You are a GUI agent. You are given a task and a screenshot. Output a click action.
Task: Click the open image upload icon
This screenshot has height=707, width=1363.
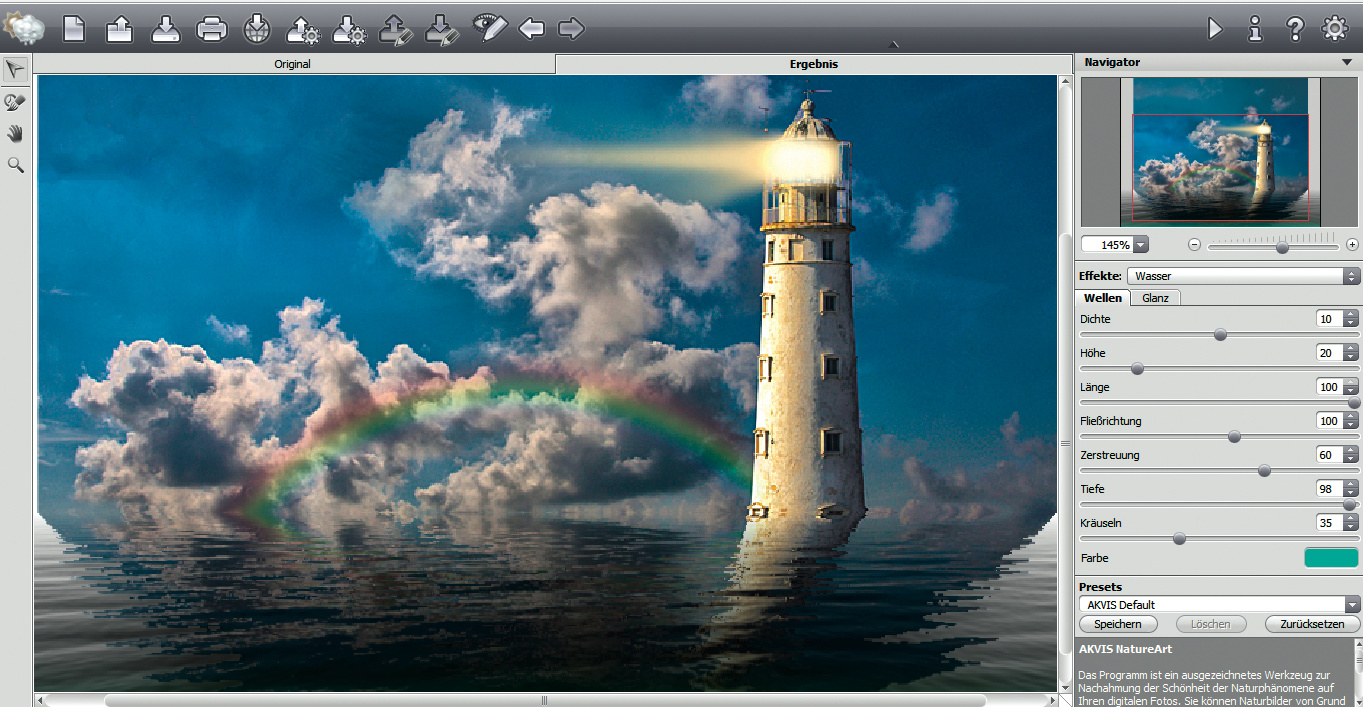[120, 28]
